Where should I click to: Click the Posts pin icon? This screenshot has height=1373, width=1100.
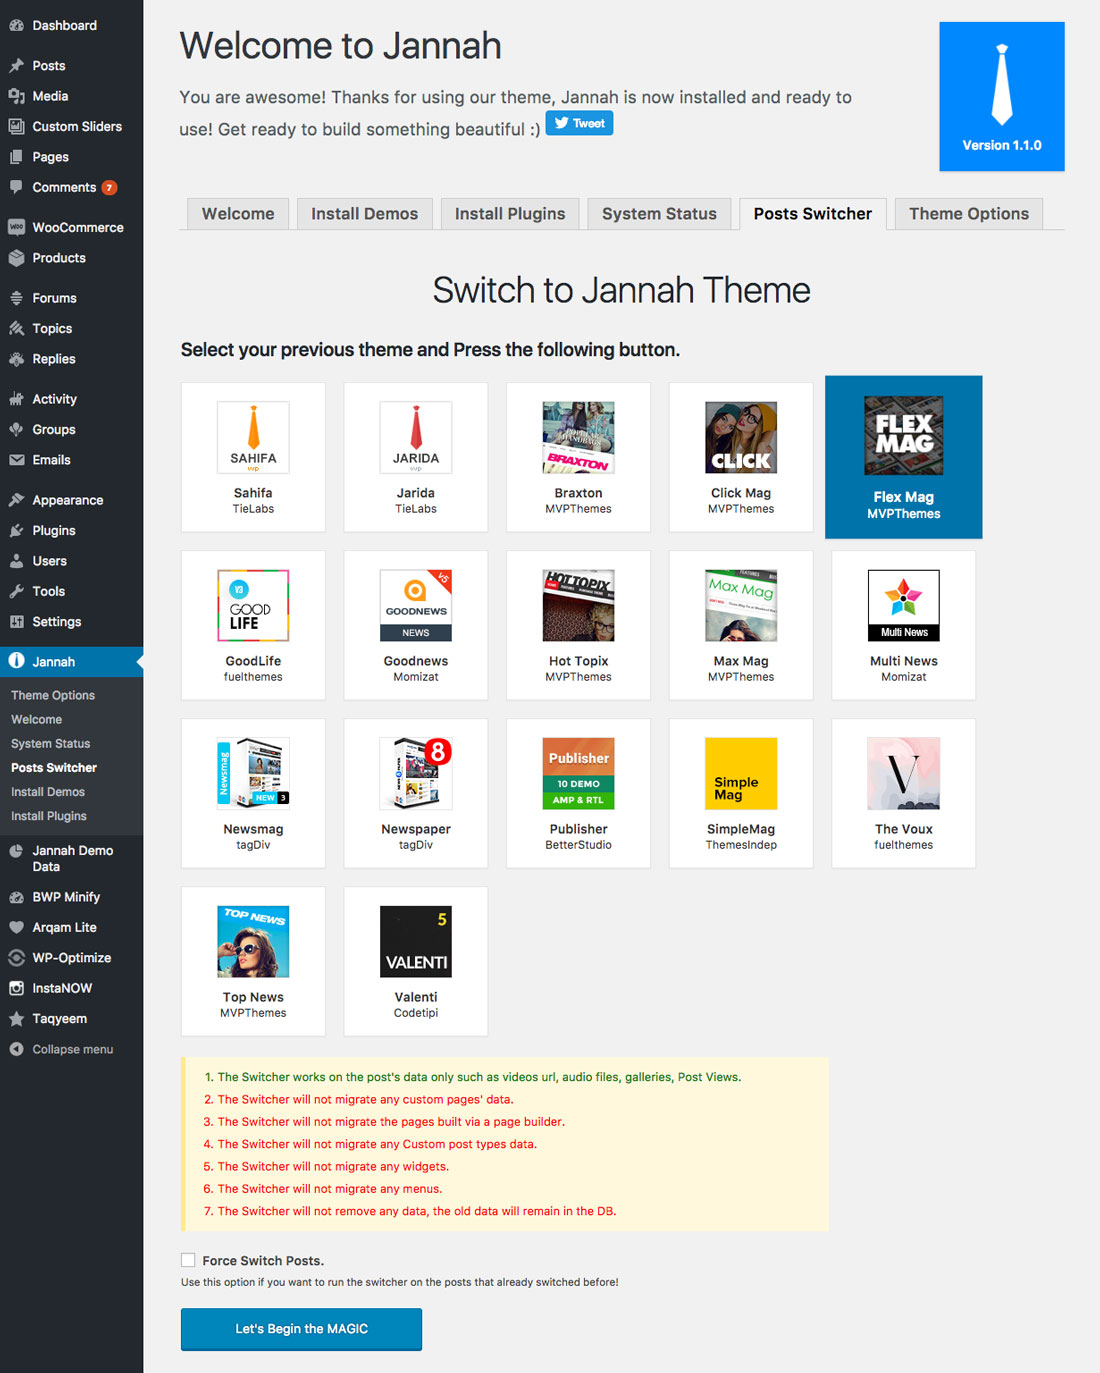(16, 66)
